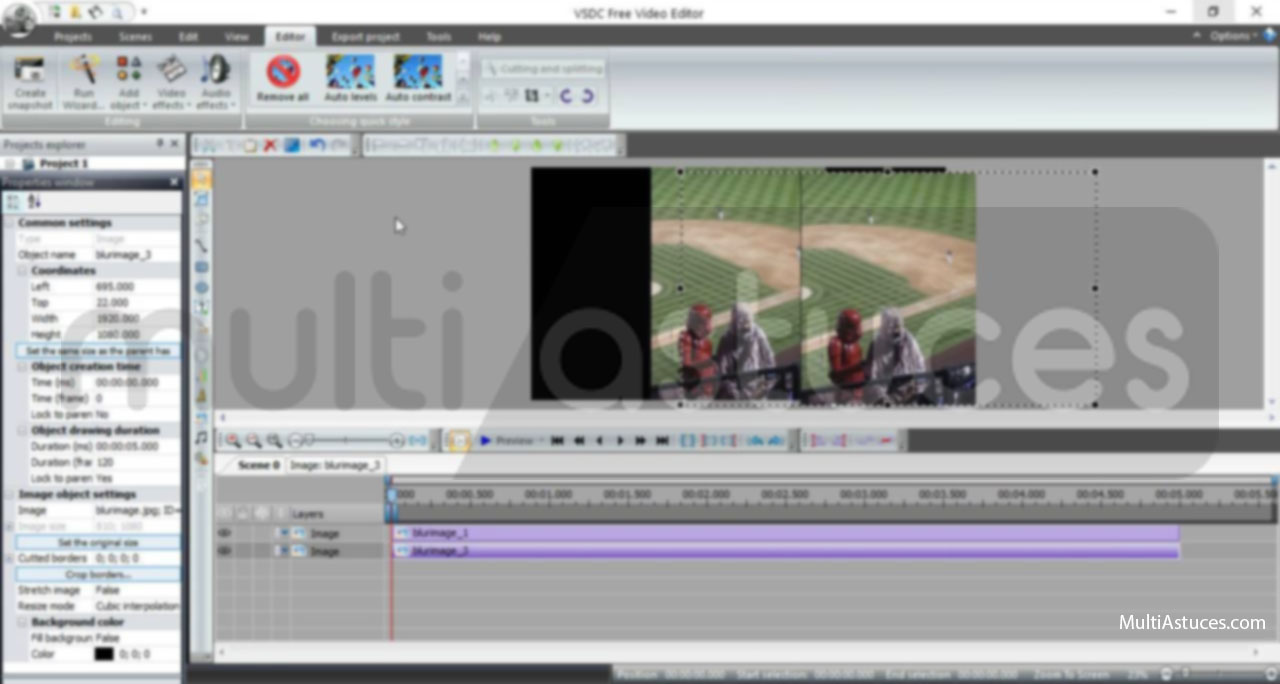This screenshot has height=684, width=1280.
Task: Collapse the Common settings section
Action: 10,223
